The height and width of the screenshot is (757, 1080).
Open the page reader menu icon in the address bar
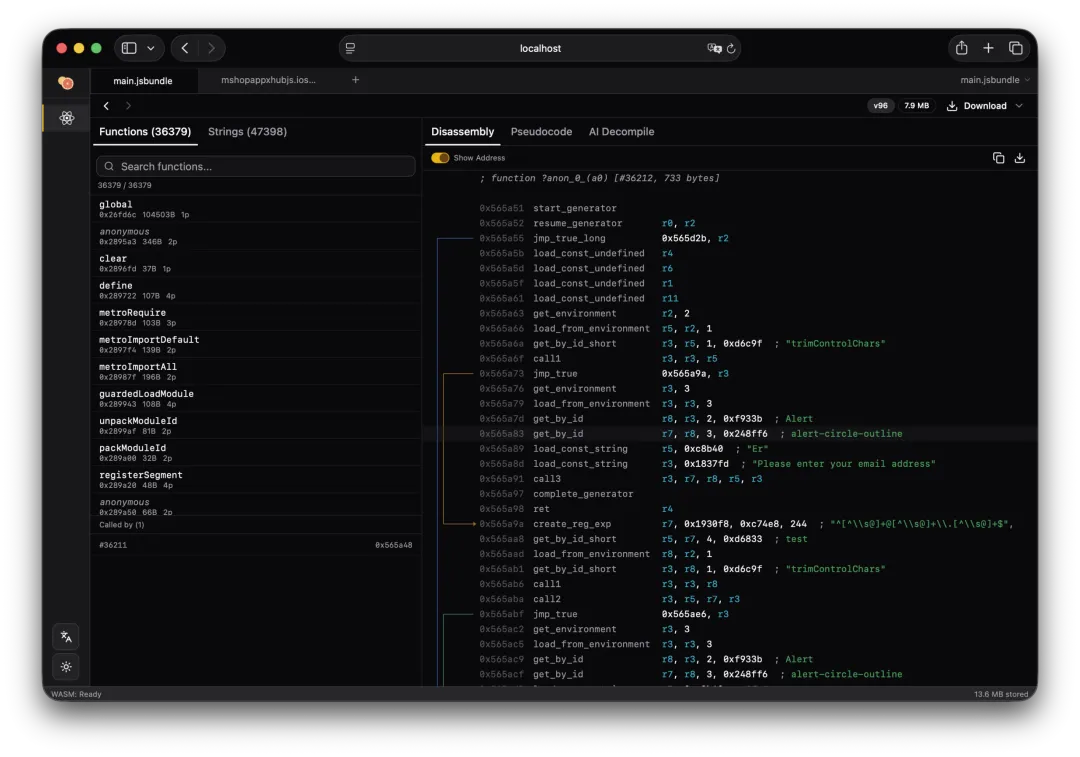tap(351, 48)
